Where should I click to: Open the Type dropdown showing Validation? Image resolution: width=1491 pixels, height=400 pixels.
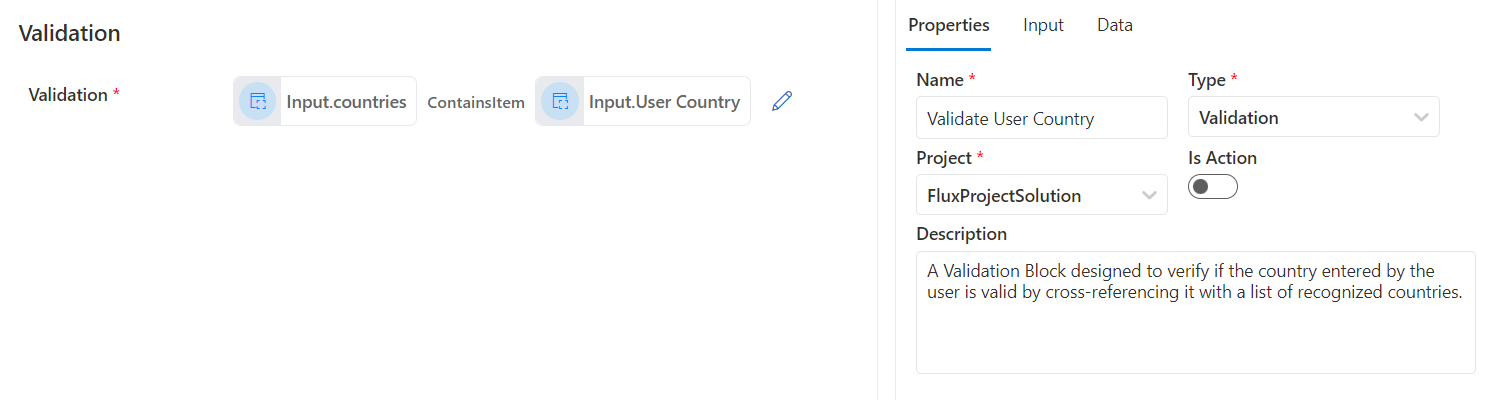(1300, 117)
